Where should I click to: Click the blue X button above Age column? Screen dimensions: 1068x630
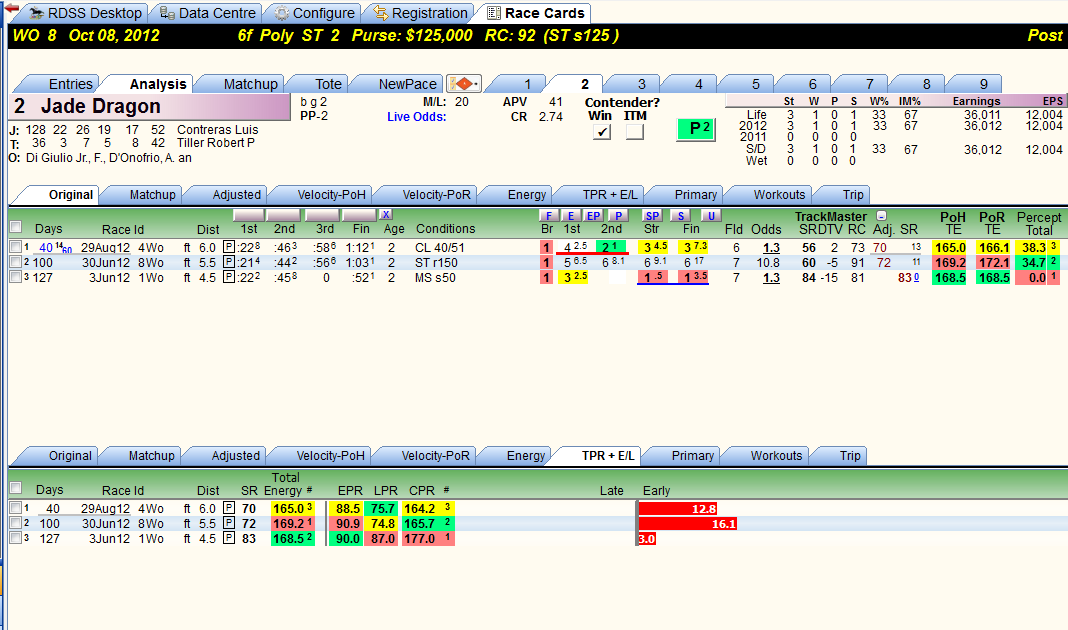coord(386,215)
